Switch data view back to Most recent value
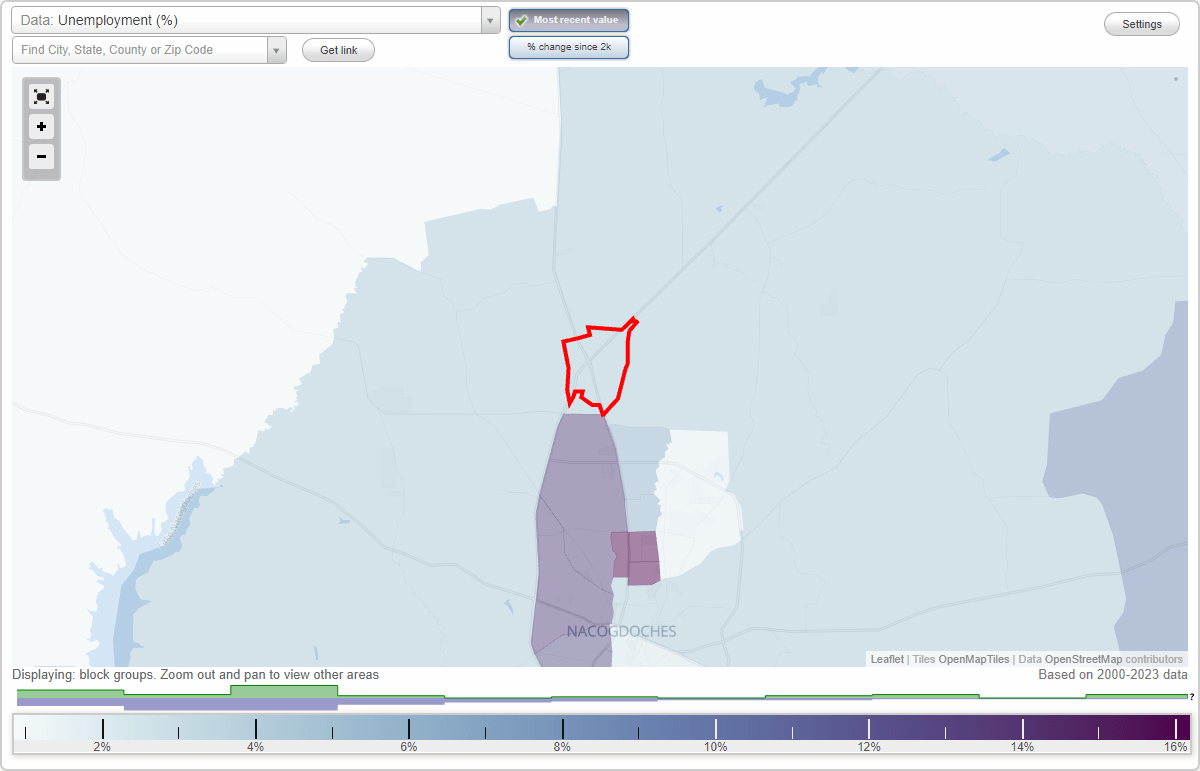Image resolution: width=1200 pixels, height=771 pixels. tap(569, 20)
